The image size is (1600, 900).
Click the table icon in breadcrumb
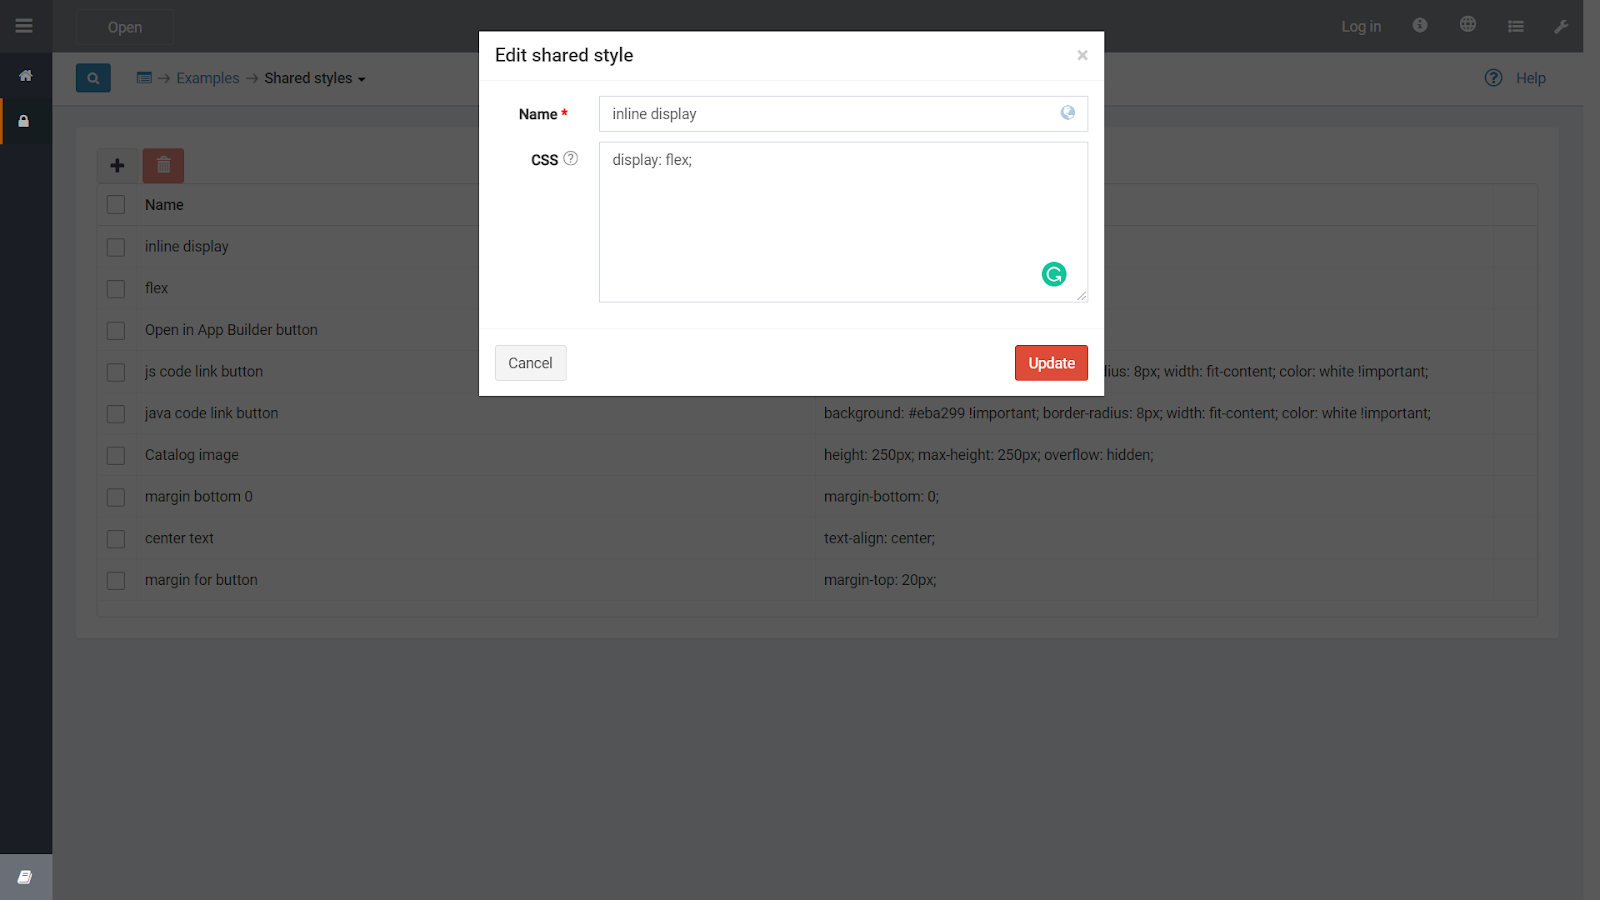point(144,78)
